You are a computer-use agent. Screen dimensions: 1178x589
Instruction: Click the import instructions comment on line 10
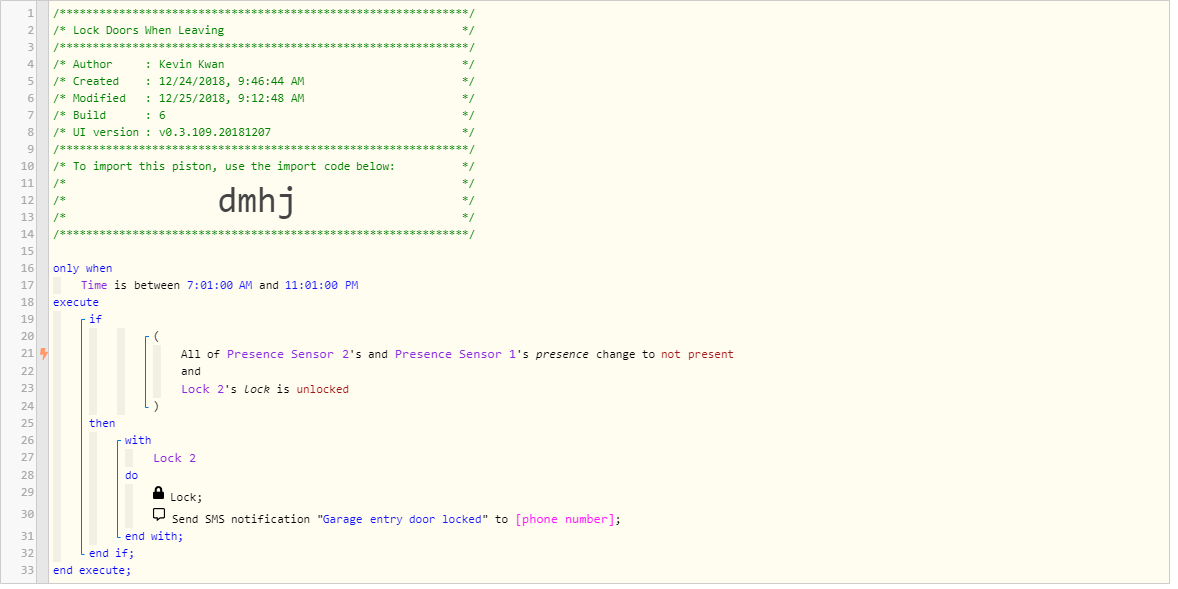(264, 166)
